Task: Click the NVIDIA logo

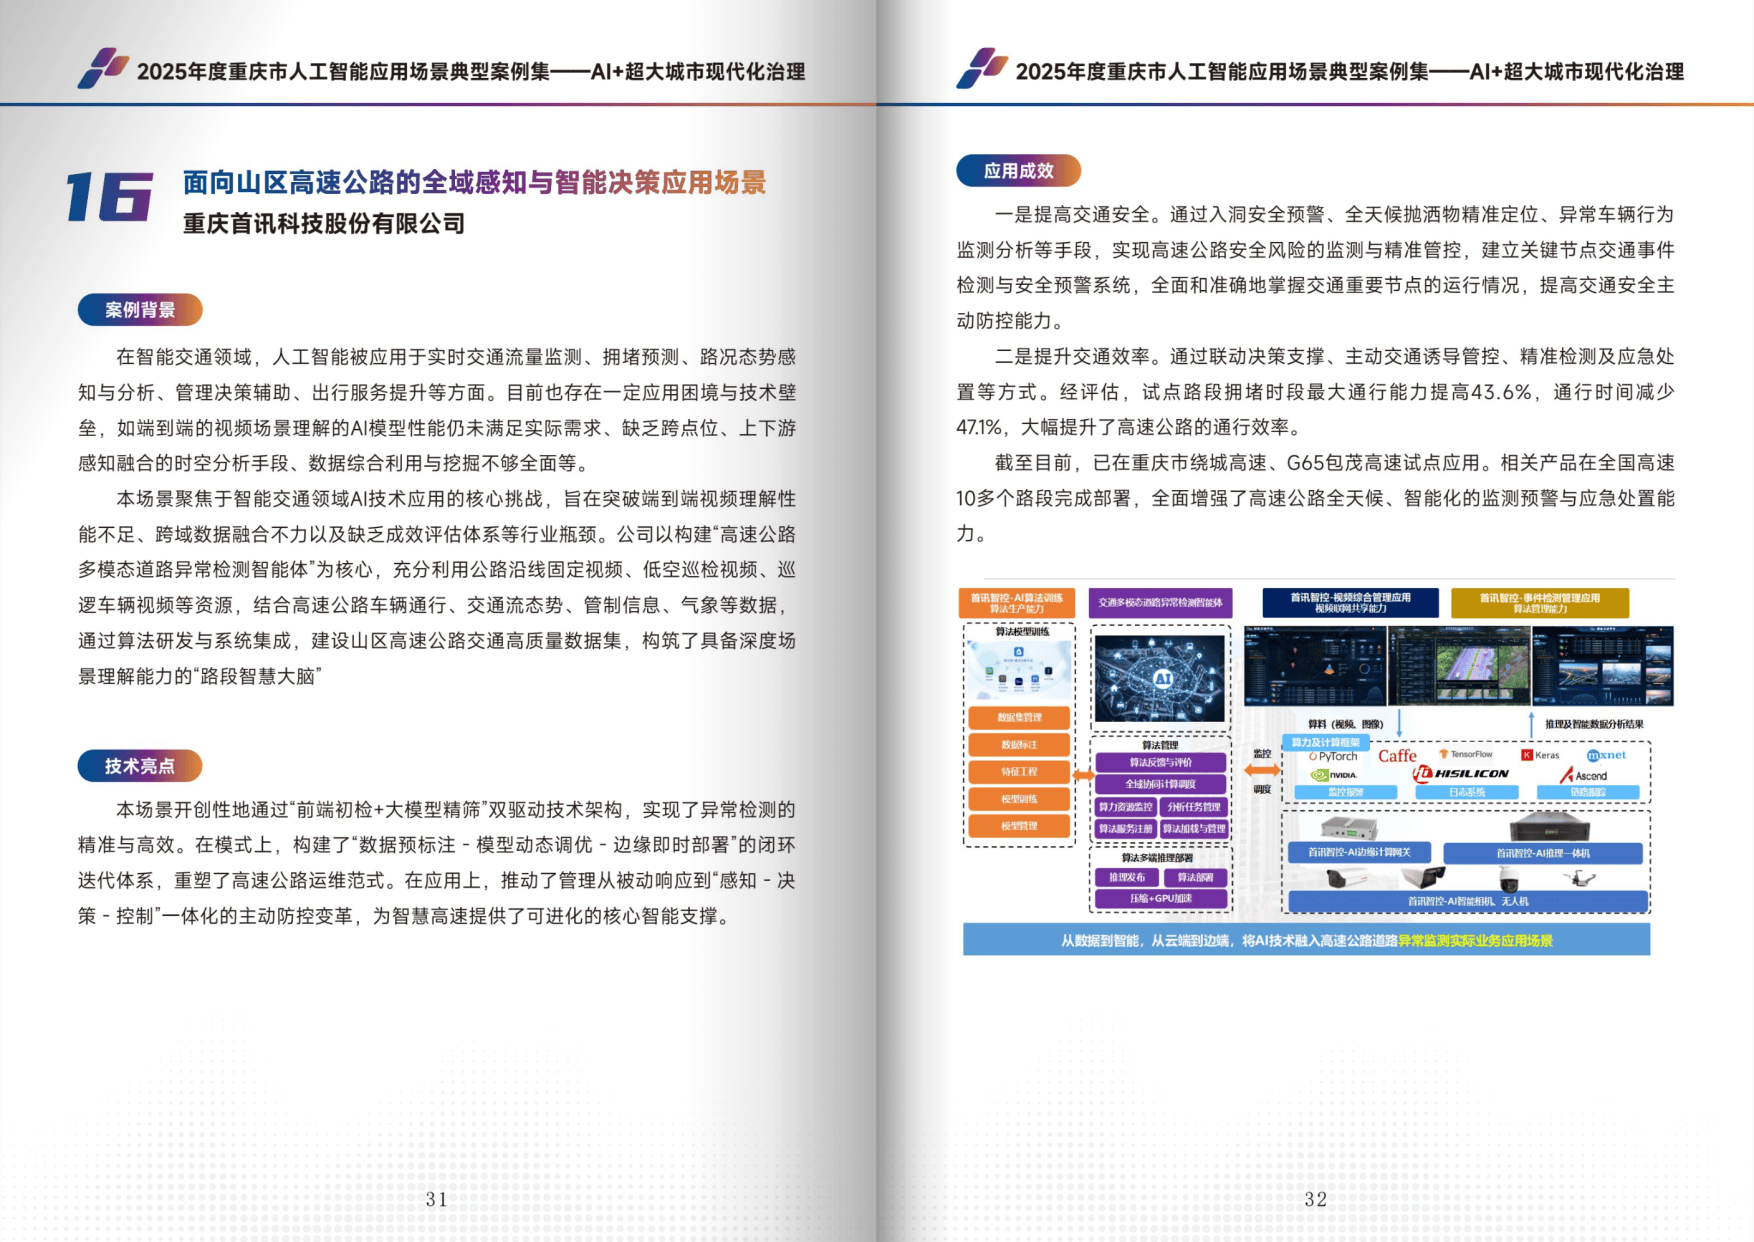Action: (x=1334, y=775)
